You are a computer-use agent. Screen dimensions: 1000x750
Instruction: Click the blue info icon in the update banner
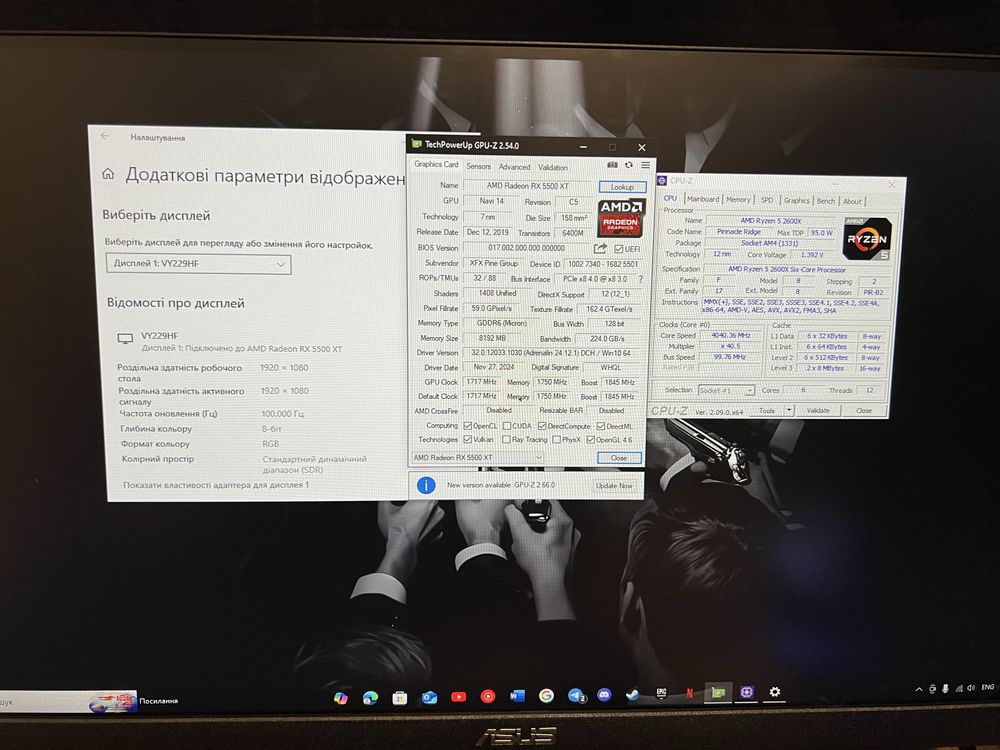(426, 485)
